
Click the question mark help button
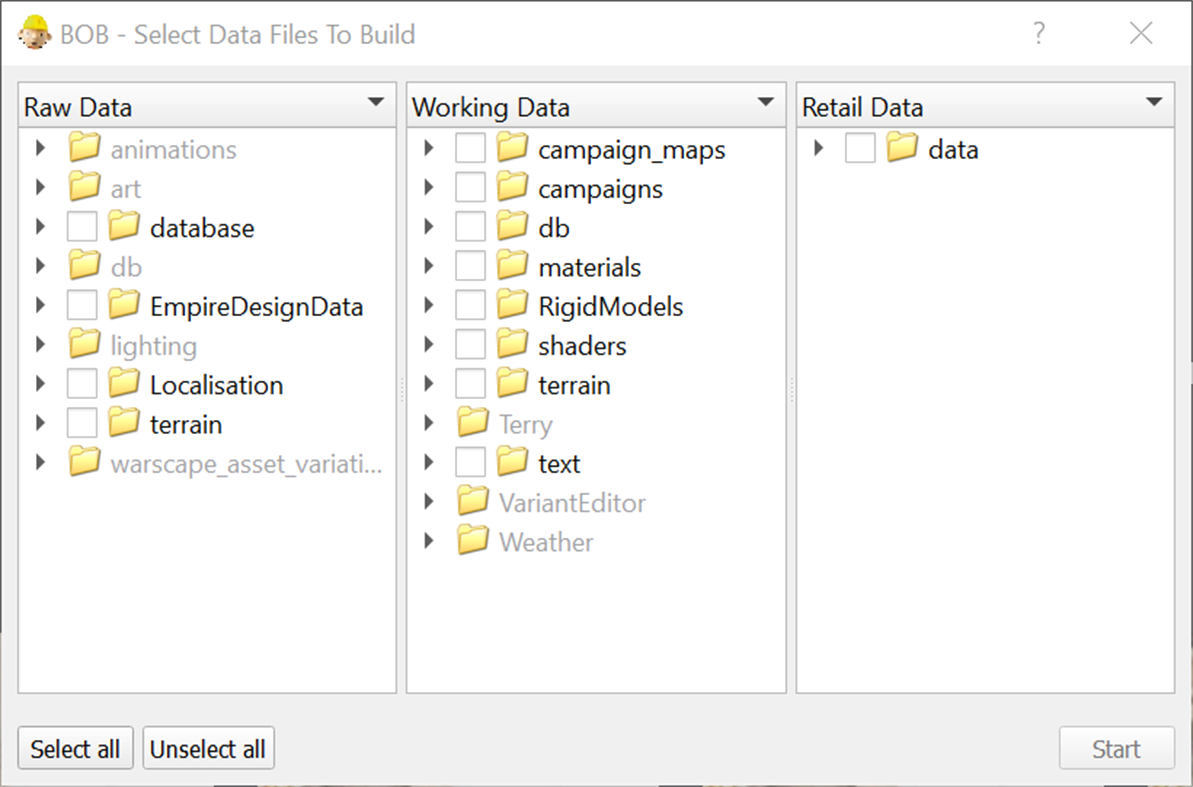tap(1039, 33)
